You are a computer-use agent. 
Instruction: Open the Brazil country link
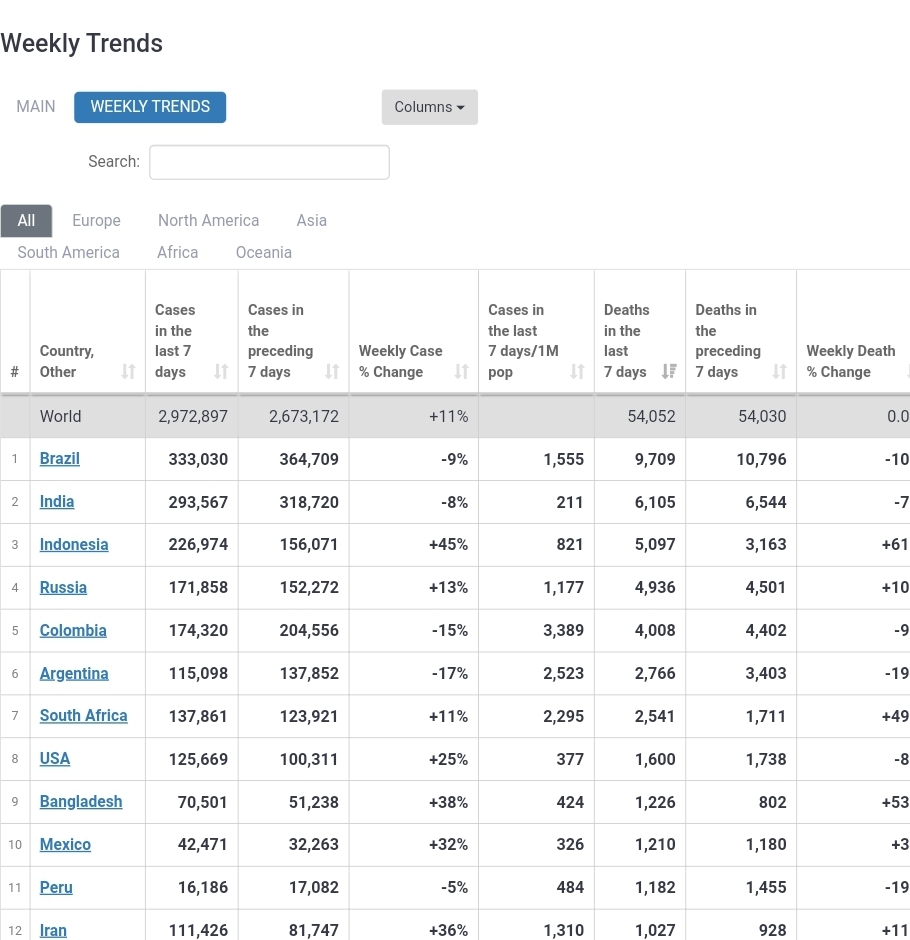60,459
